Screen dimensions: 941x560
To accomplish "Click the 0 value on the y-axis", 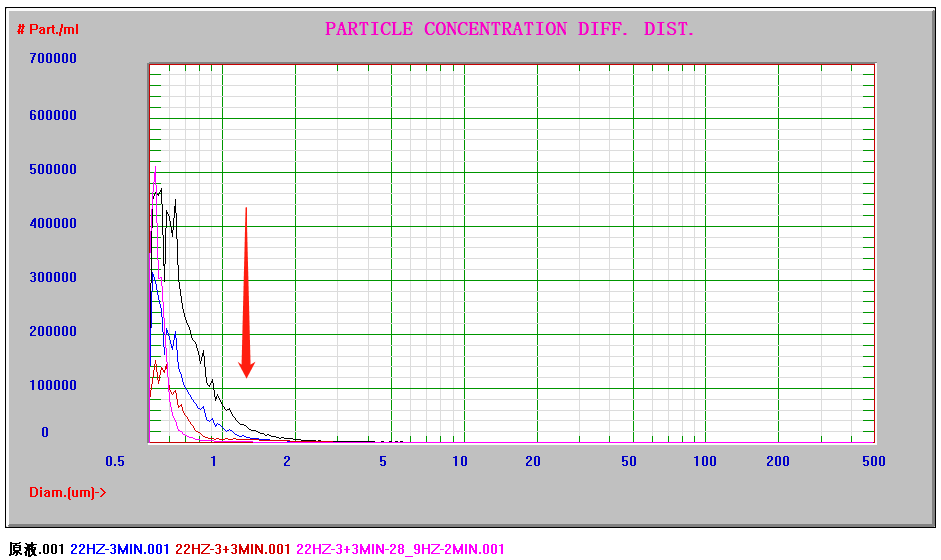I will pos(45,433).
